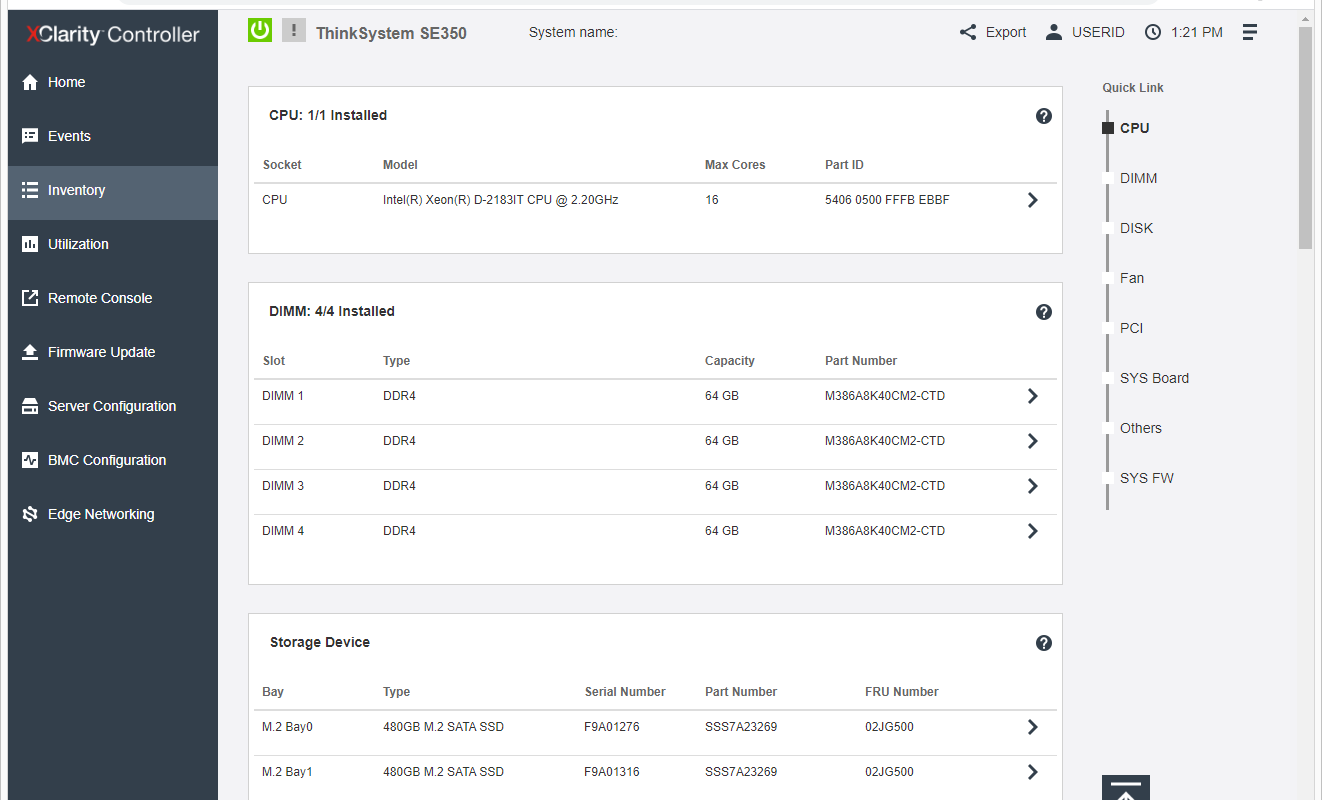1322x800 pixels.
Task: Click the Server Configuration icon in sidebar
Action: (30, 406)
